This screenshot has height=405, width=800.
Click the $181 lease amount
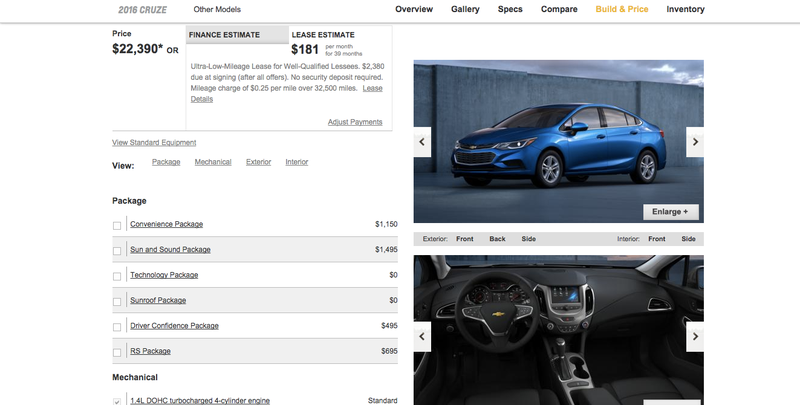[305, 49]
